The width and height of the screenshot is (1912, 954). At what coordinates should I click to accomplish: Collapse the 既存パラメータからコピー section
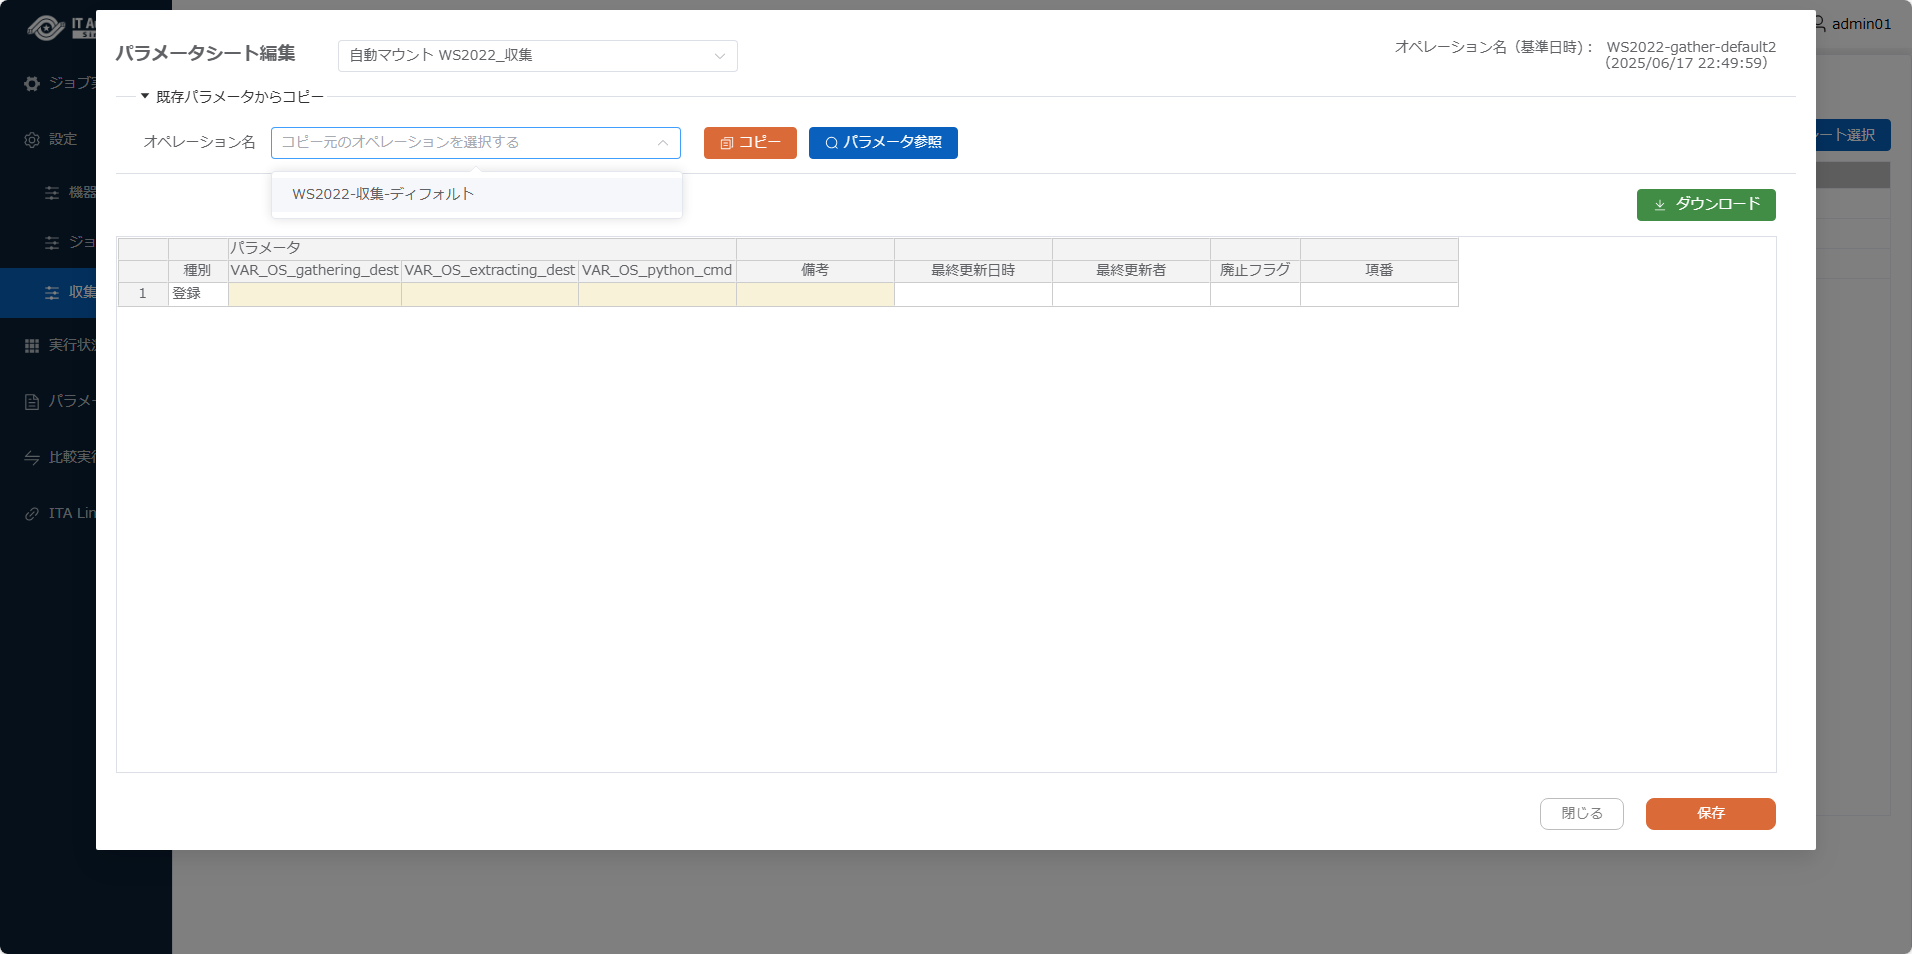tap(145, 97)
